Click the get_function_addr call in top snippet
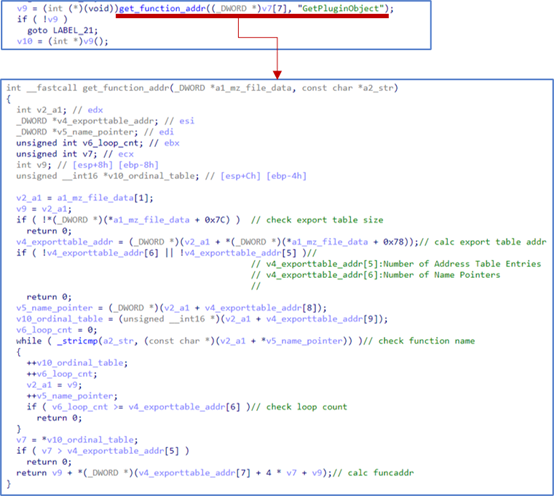This screenshot has height=496, width=554. [163, 8]
